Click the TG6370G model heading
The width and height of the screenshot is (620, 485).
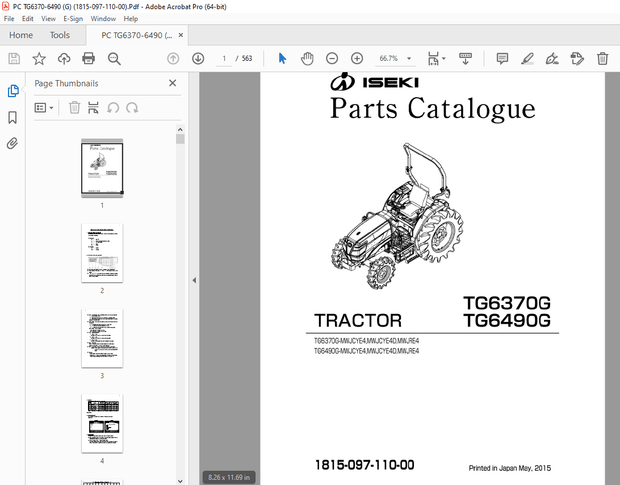[507, 303]
